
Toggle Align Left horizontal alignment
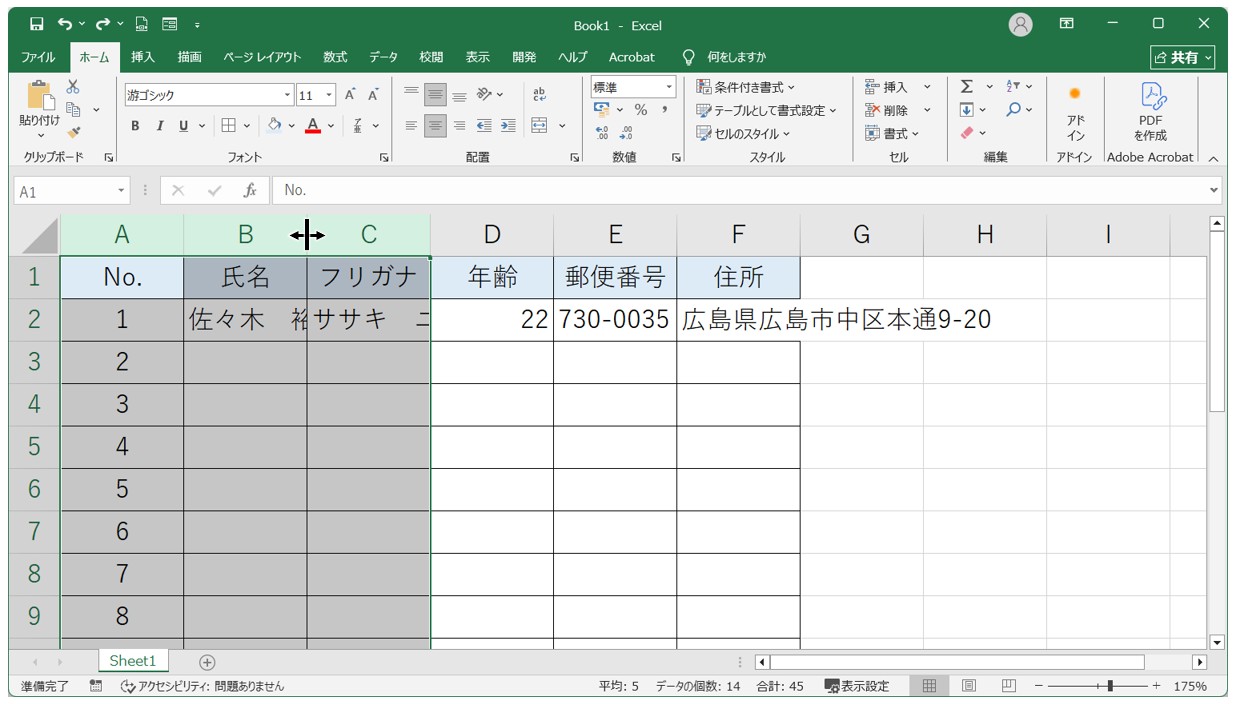tap(411, 125)
